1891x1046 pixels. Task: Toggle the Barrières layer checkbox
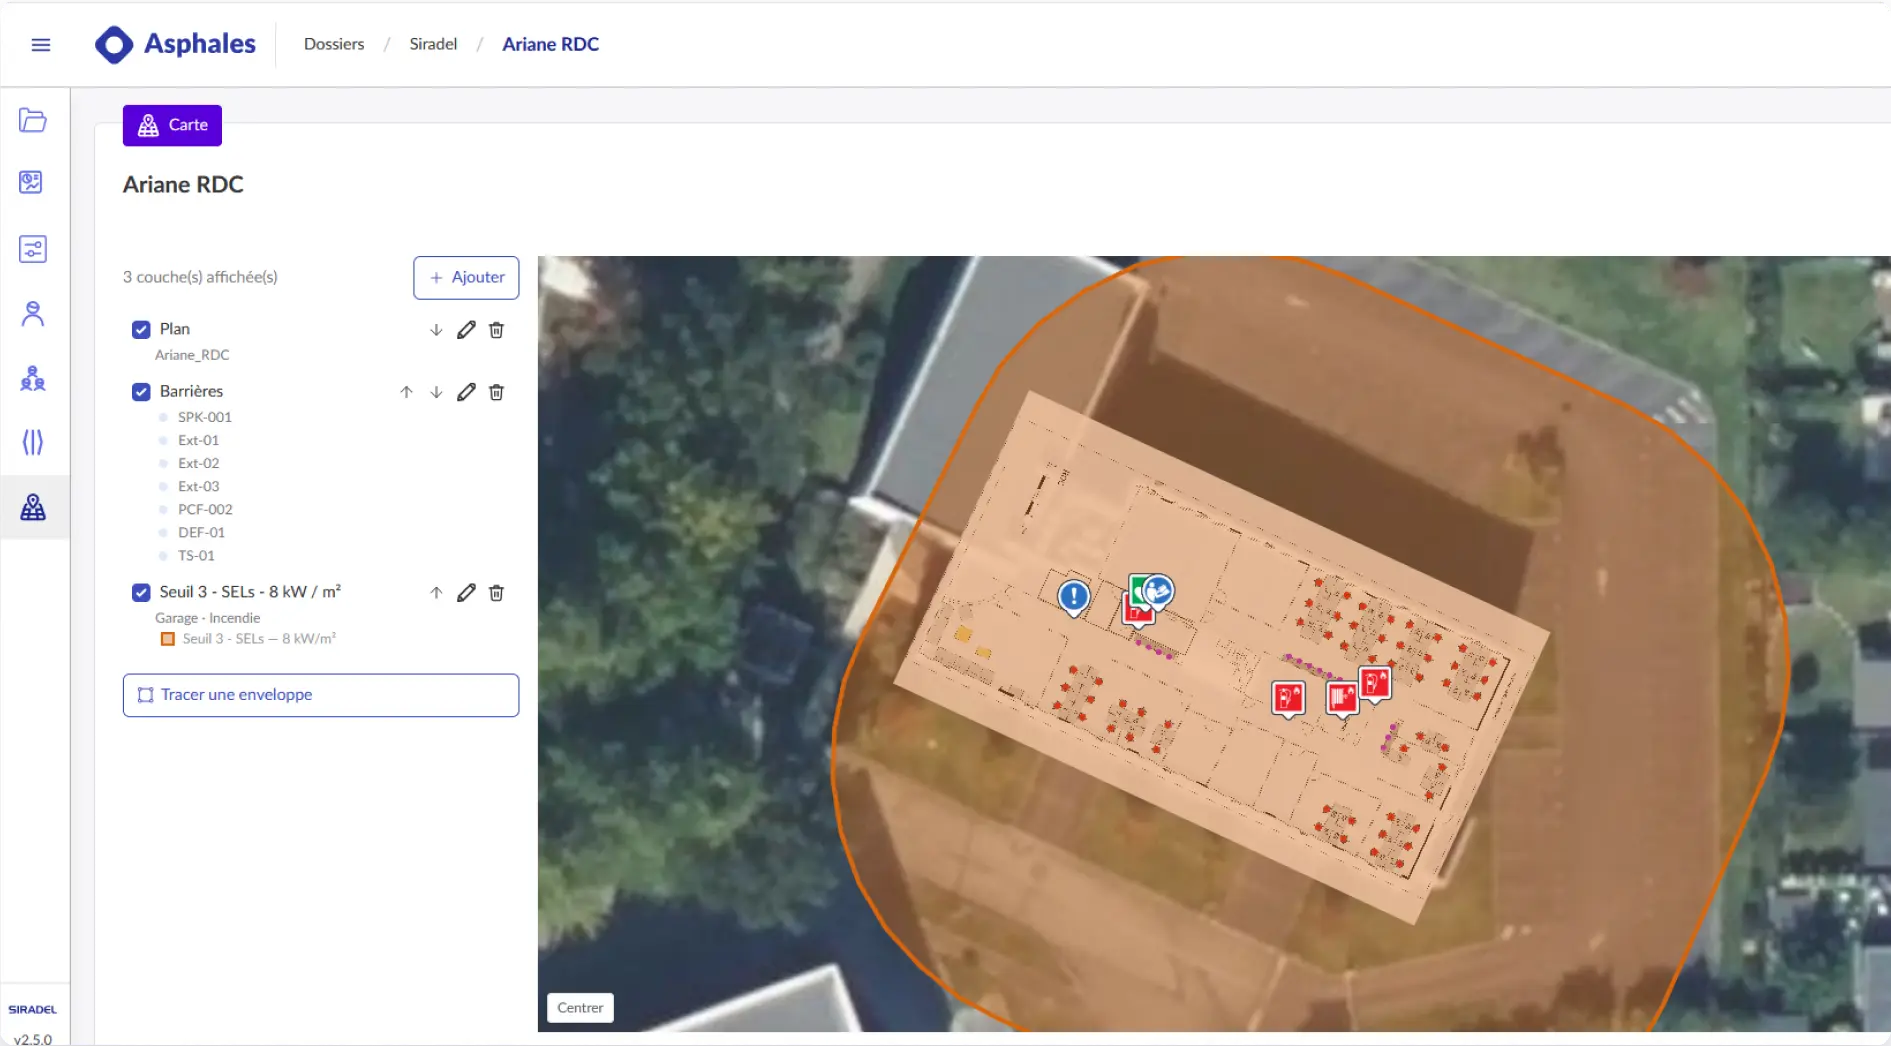[x=141, y=392]
